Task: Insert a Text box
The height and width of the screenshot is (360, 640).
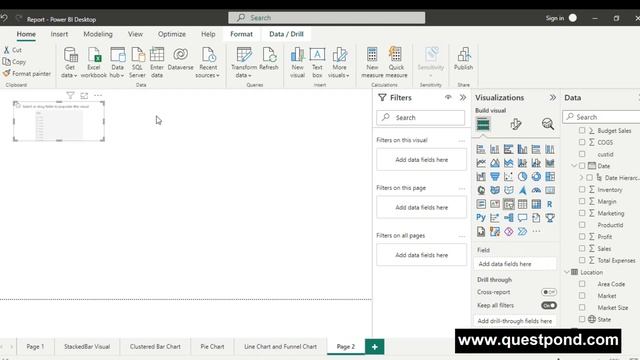Action: click(x=317, y=62)
